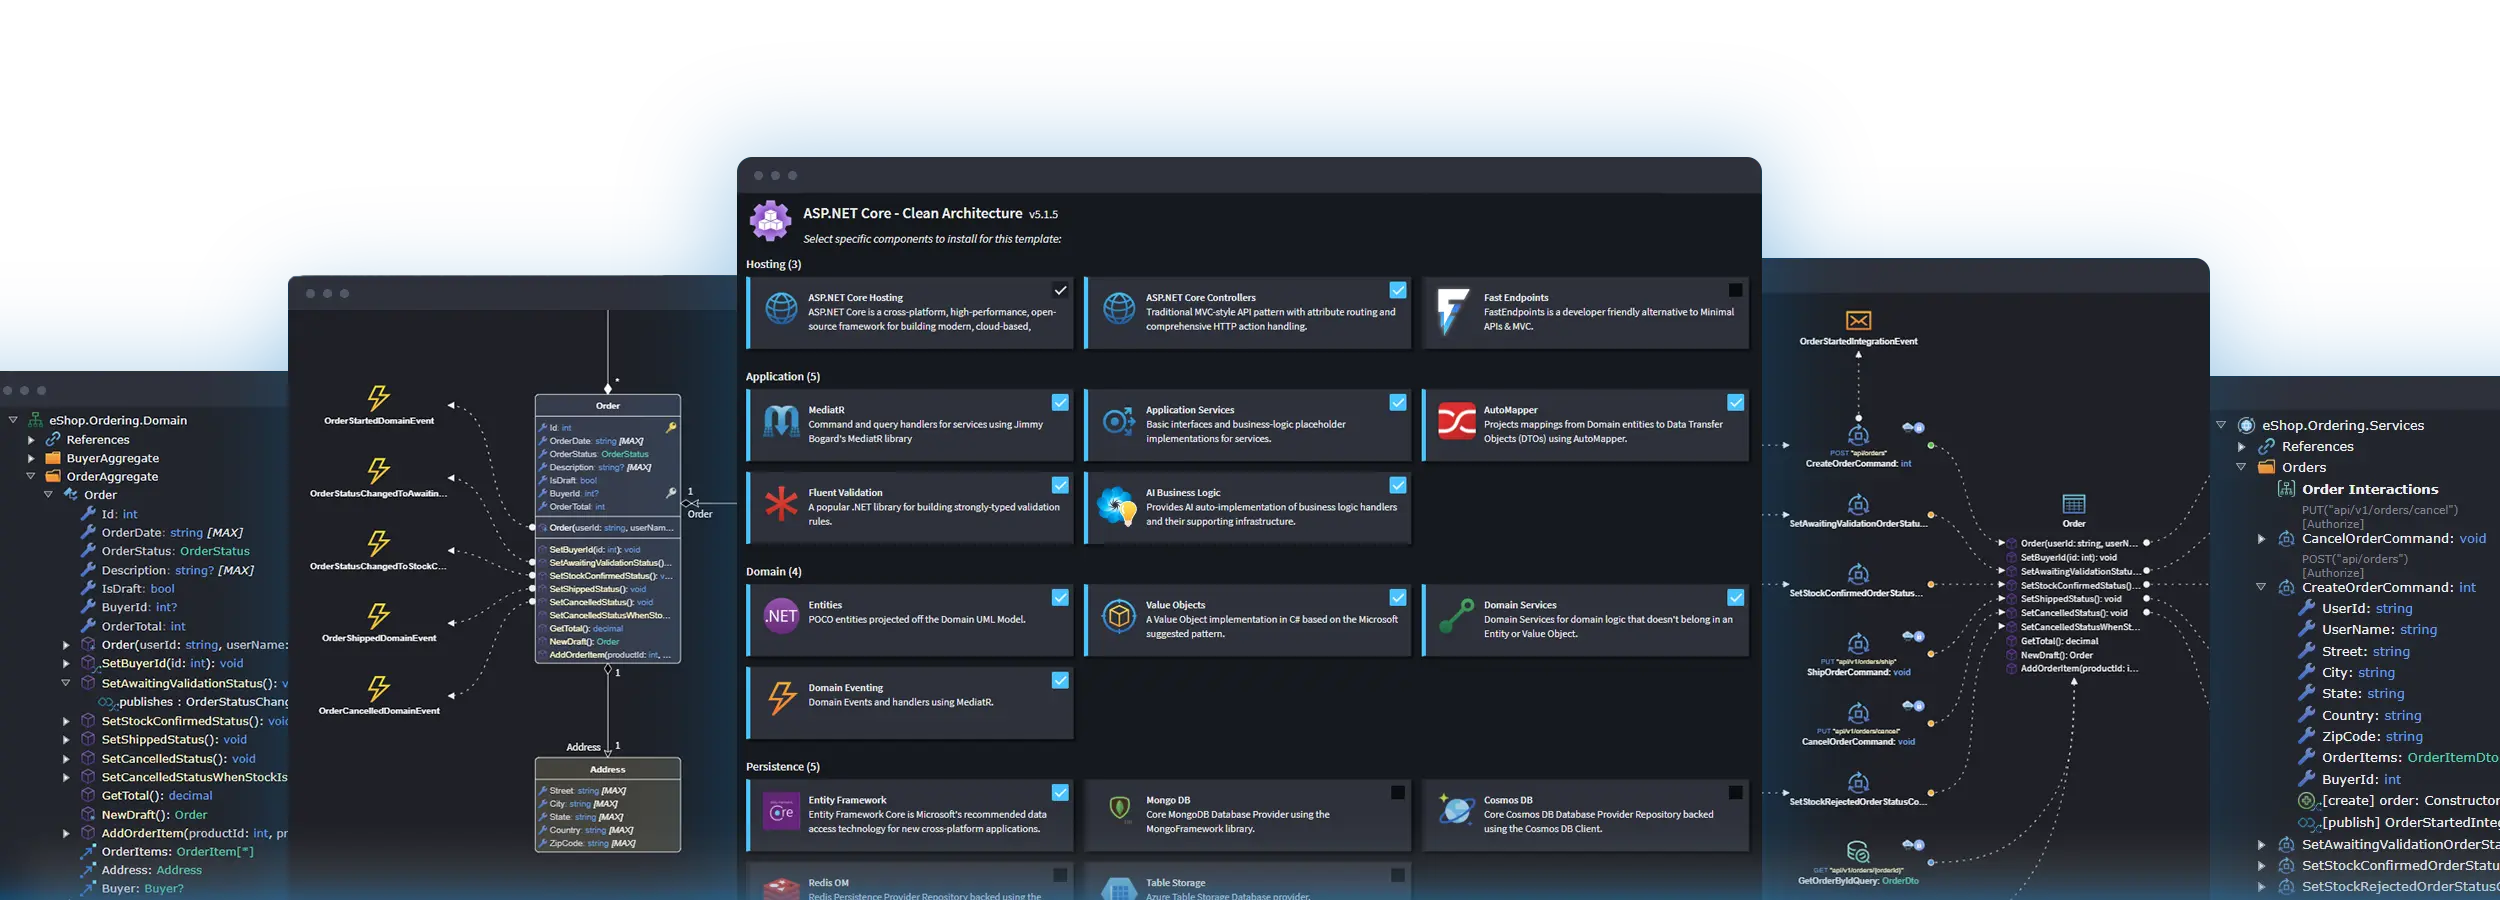Viewport: 2500px width, 900px height.
Task: Select the .NET Entities component icon
Action: click(782, 617)
